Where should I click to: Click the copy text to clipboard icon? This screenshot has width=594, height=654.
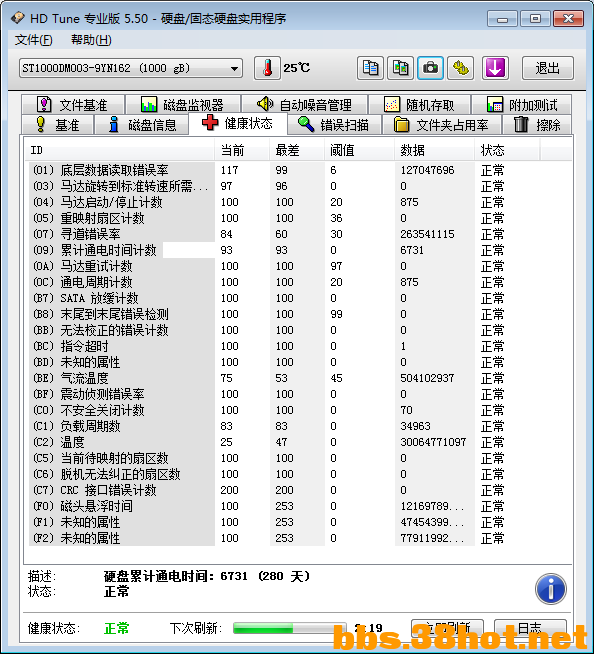click(x=370, y=68)
